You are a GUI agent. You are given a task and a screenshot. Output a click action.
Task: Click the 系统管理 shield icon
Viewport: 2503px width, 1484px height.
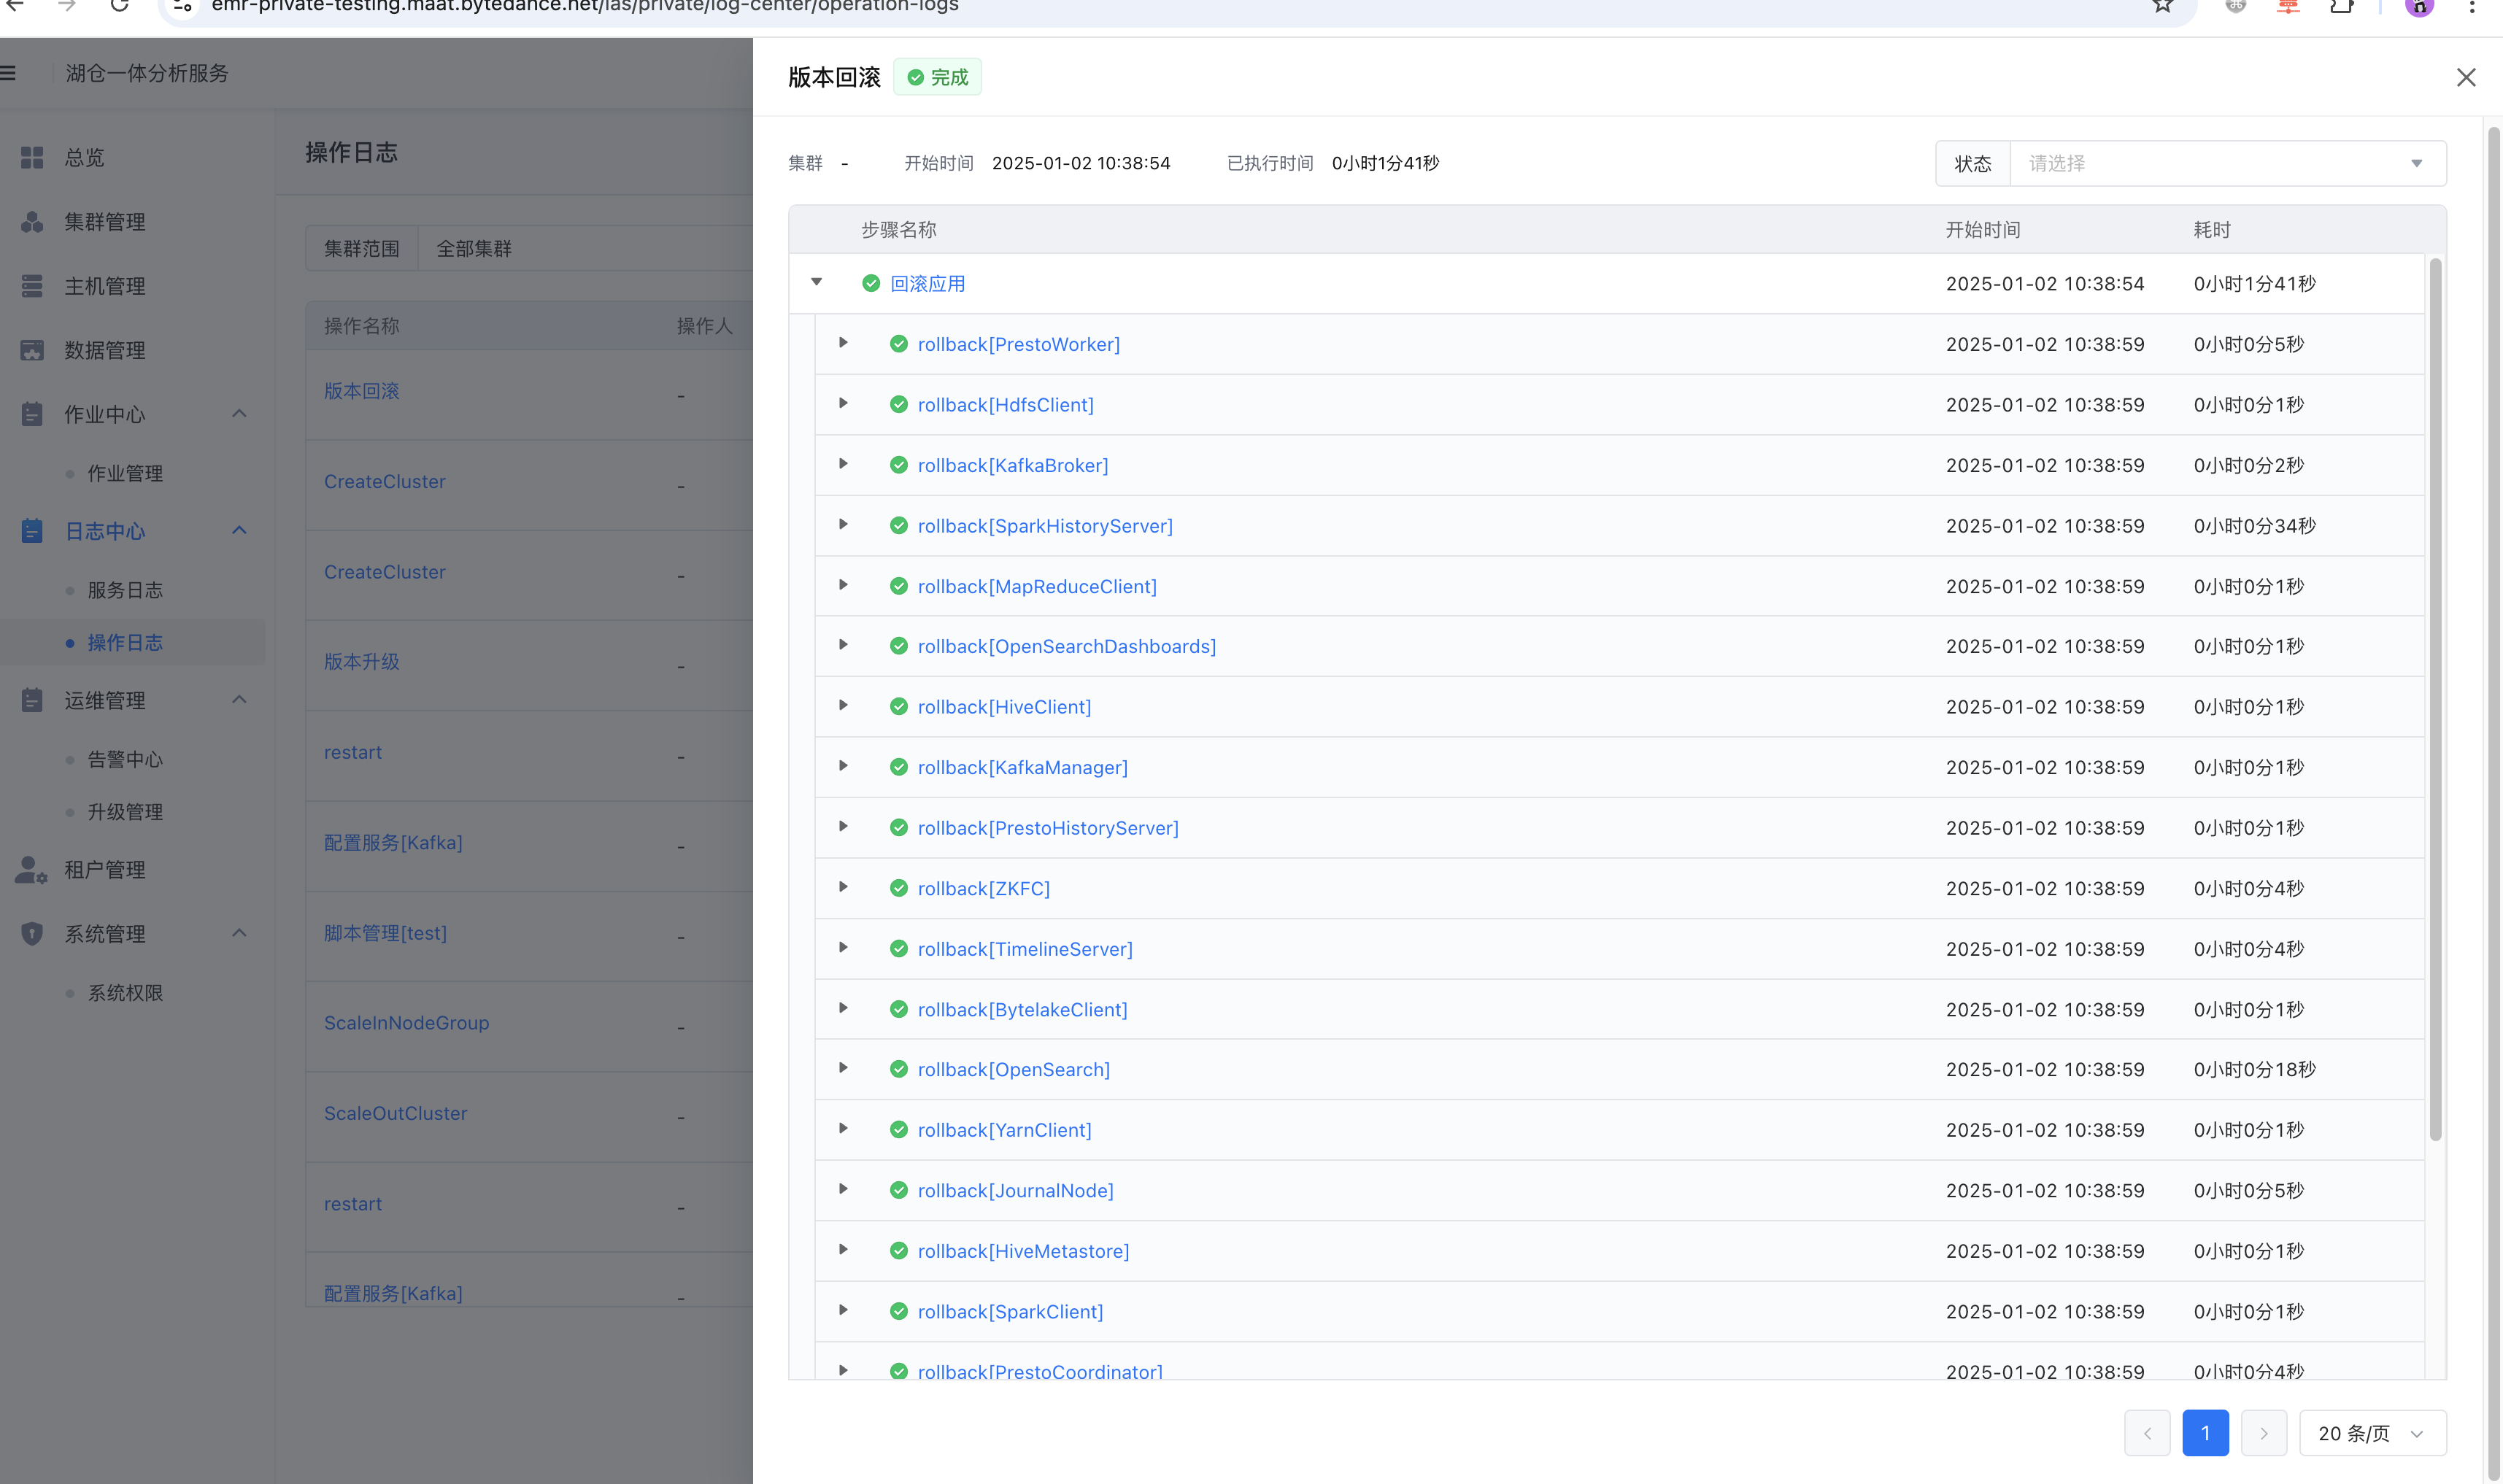coord(32,934)
